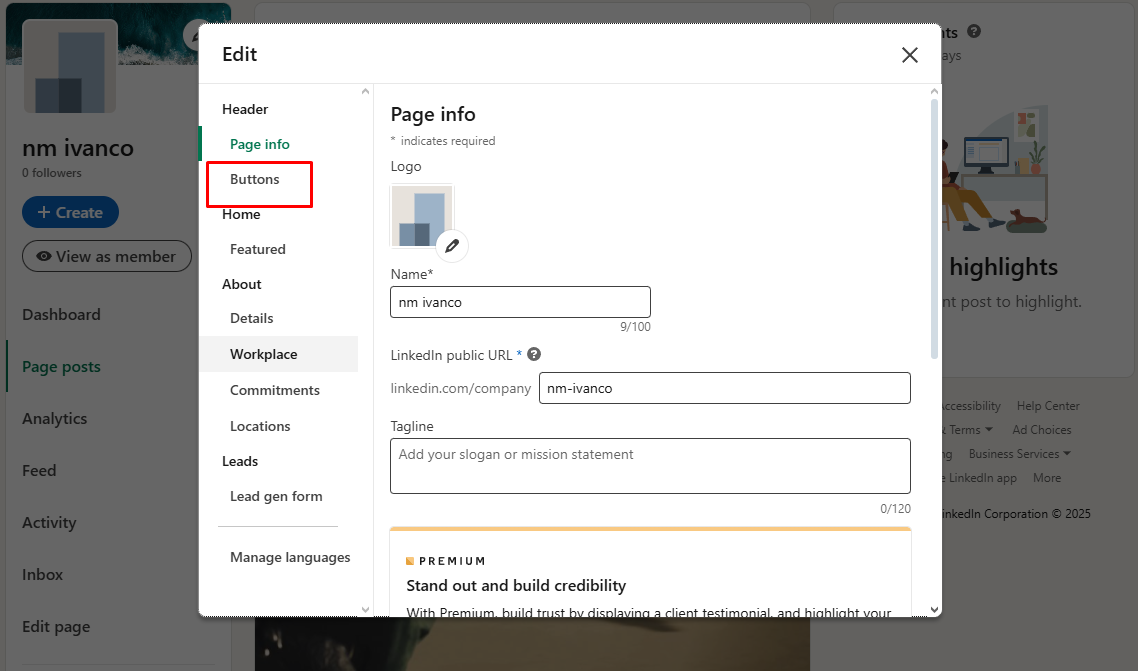
Task: Expand the Business Services dropdown
Action: [x=1019, y=454]
